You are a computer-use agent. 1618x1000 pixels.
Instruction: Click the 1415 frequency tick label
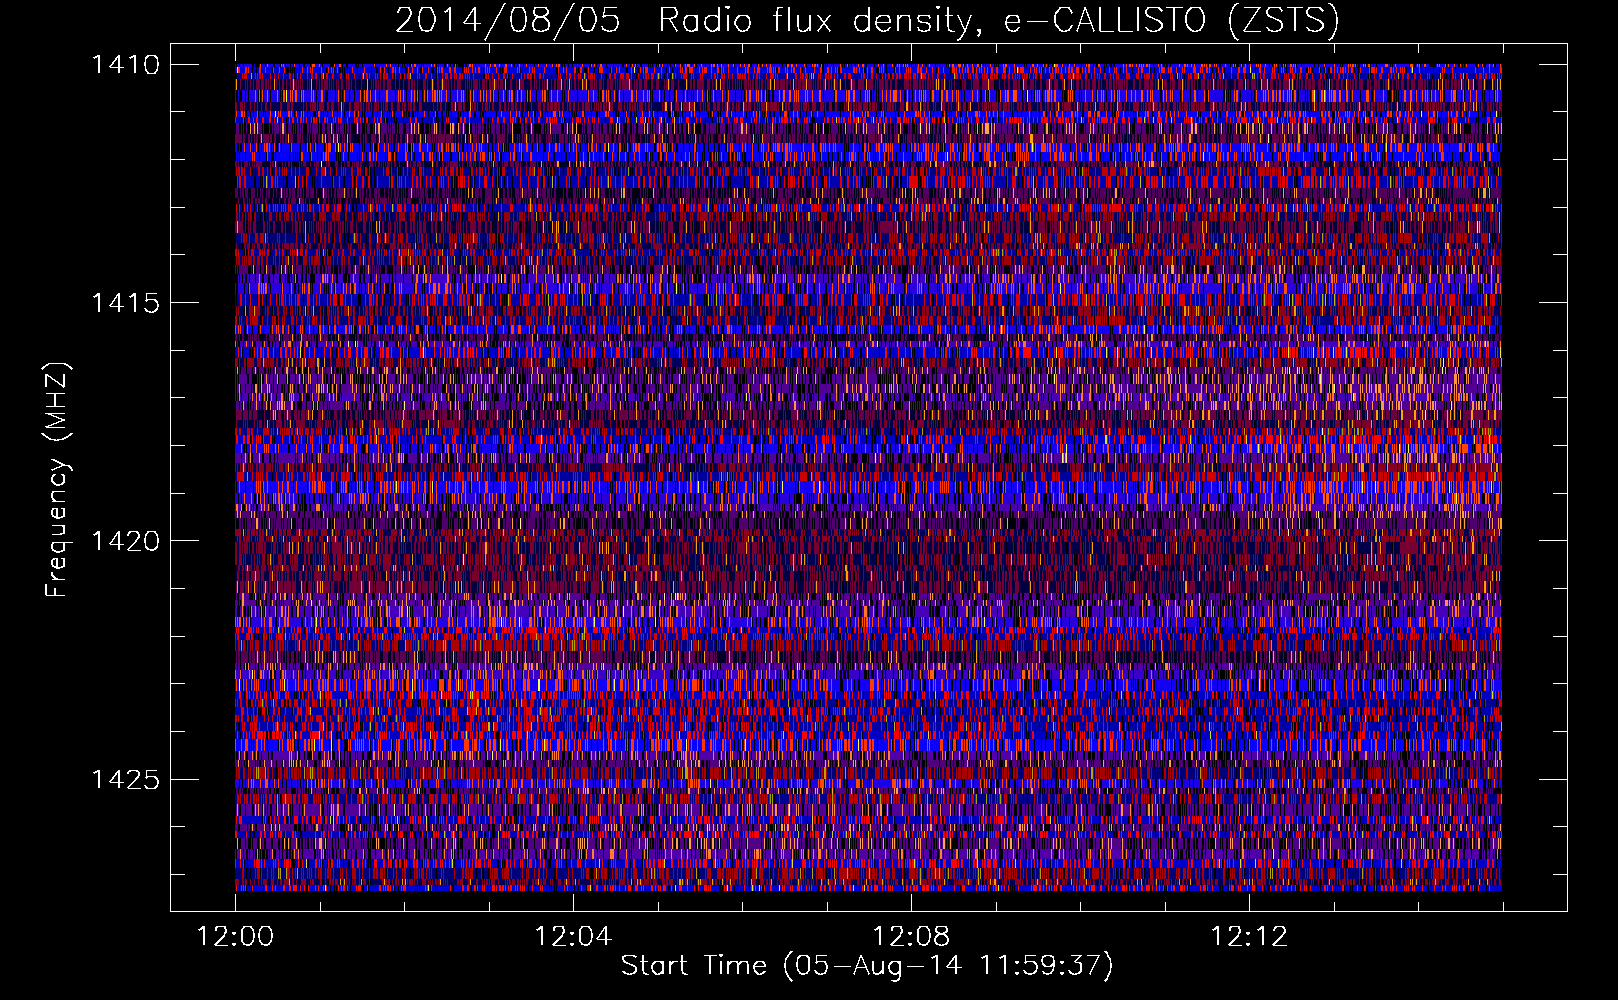tap(126, 303)
